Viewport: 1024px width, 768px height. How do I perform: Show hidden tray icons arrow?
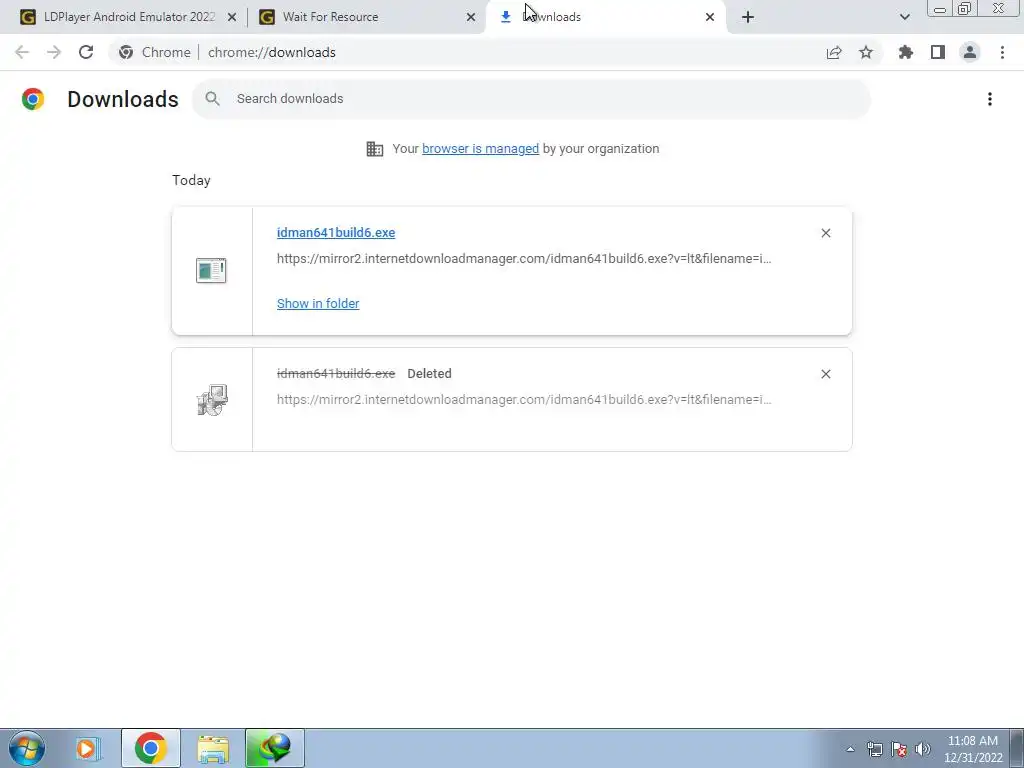click(x=850, y=749)
